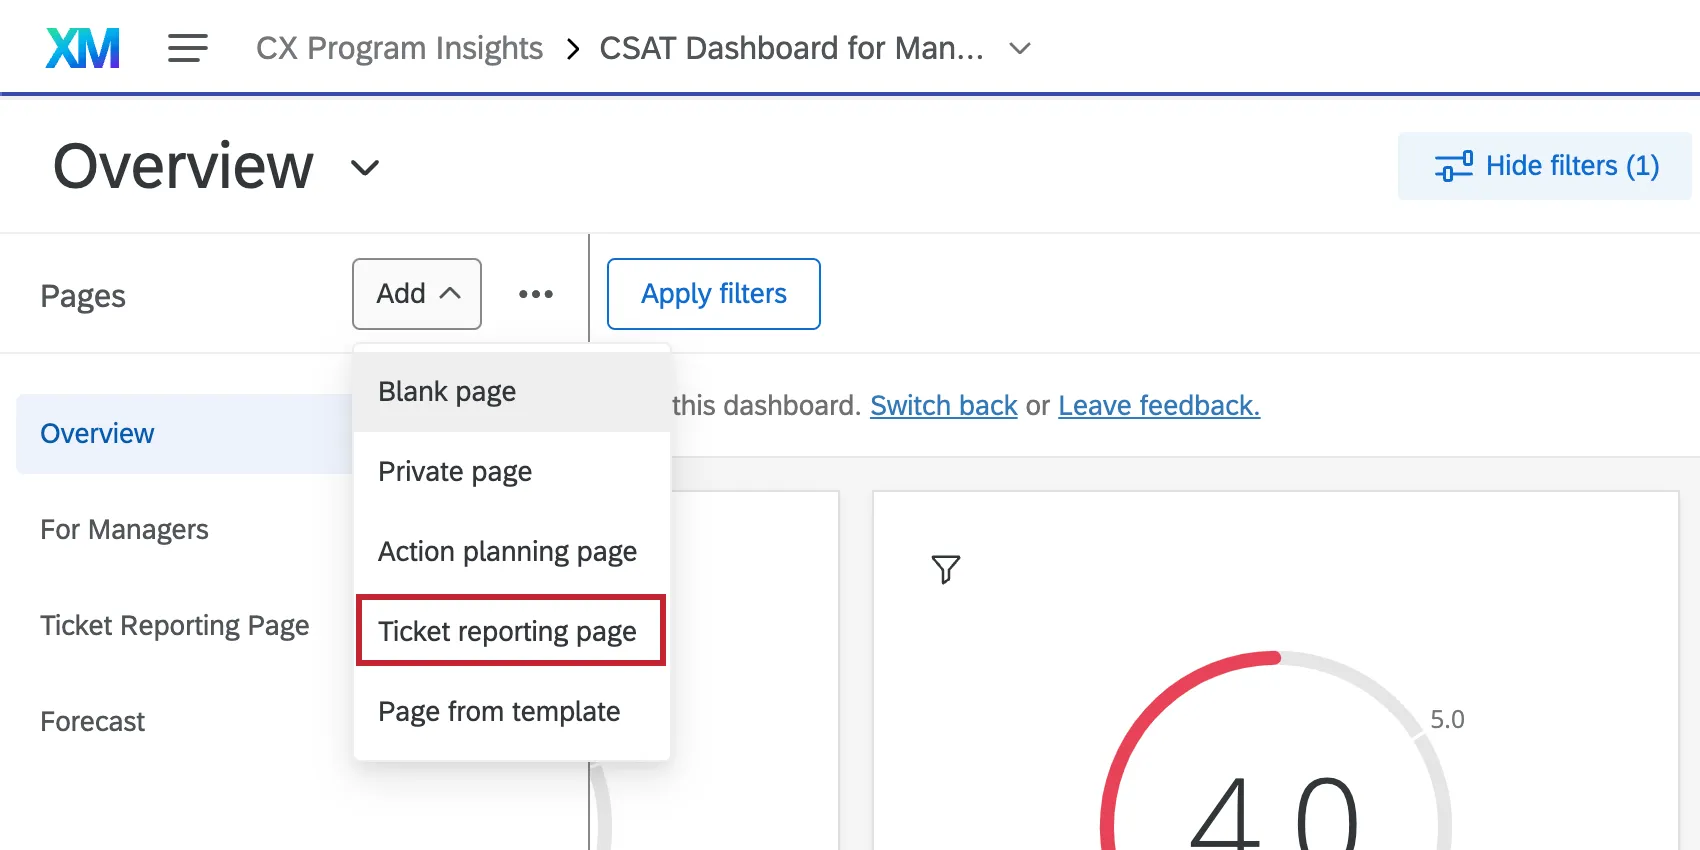Open the hamburger navigation menu
1700x850 pixels.
[187, 48]
